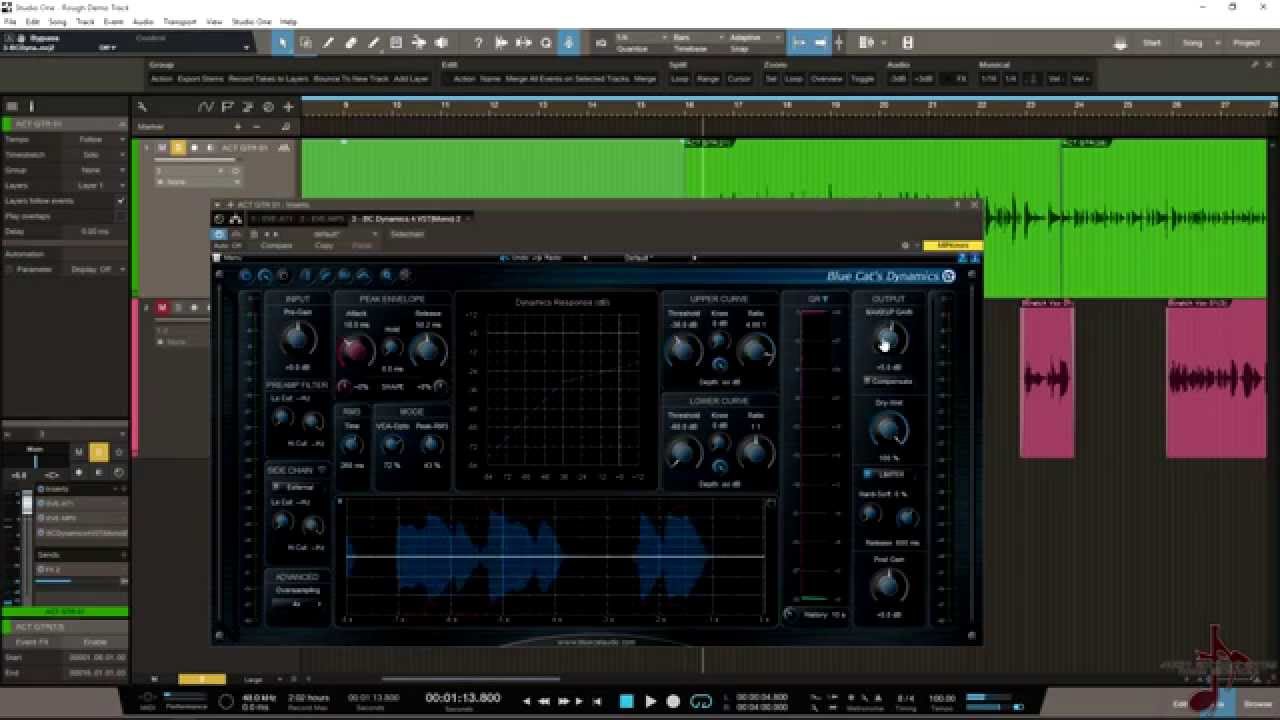Open the Studio One menu
Screen dimensions: 1280x720
pyautogui.click(x=251, y=21)
